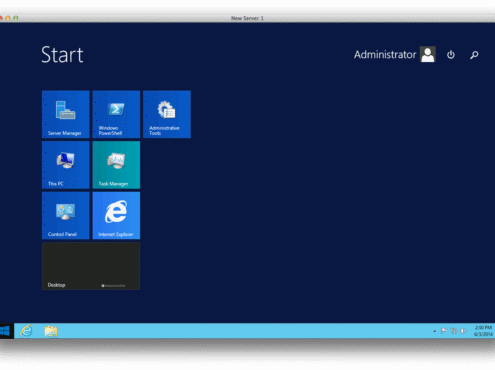Launch the Internet Explorer tile
This screenshot has height=370, width=495.
point(116,215)
